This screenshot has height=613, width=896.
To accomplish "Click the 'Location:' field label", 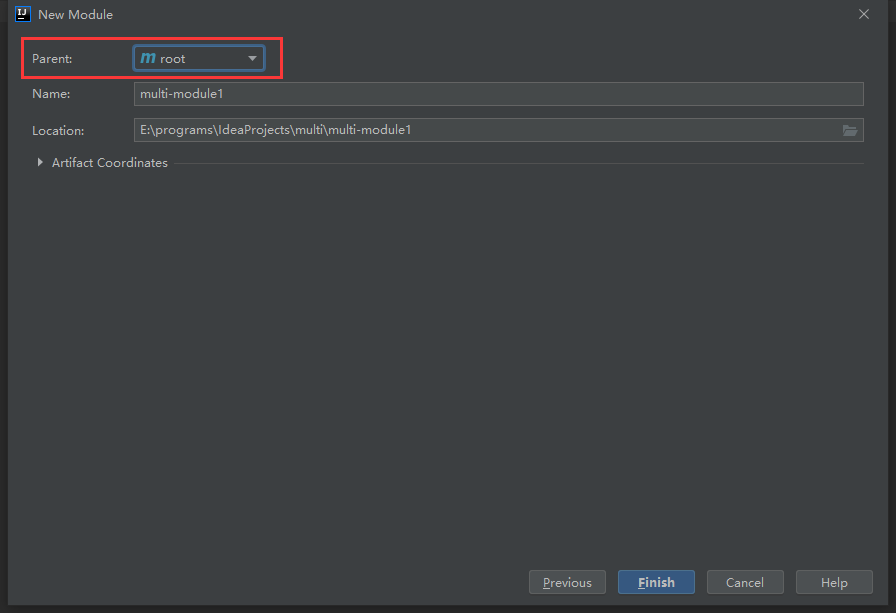I will [58, 130].
